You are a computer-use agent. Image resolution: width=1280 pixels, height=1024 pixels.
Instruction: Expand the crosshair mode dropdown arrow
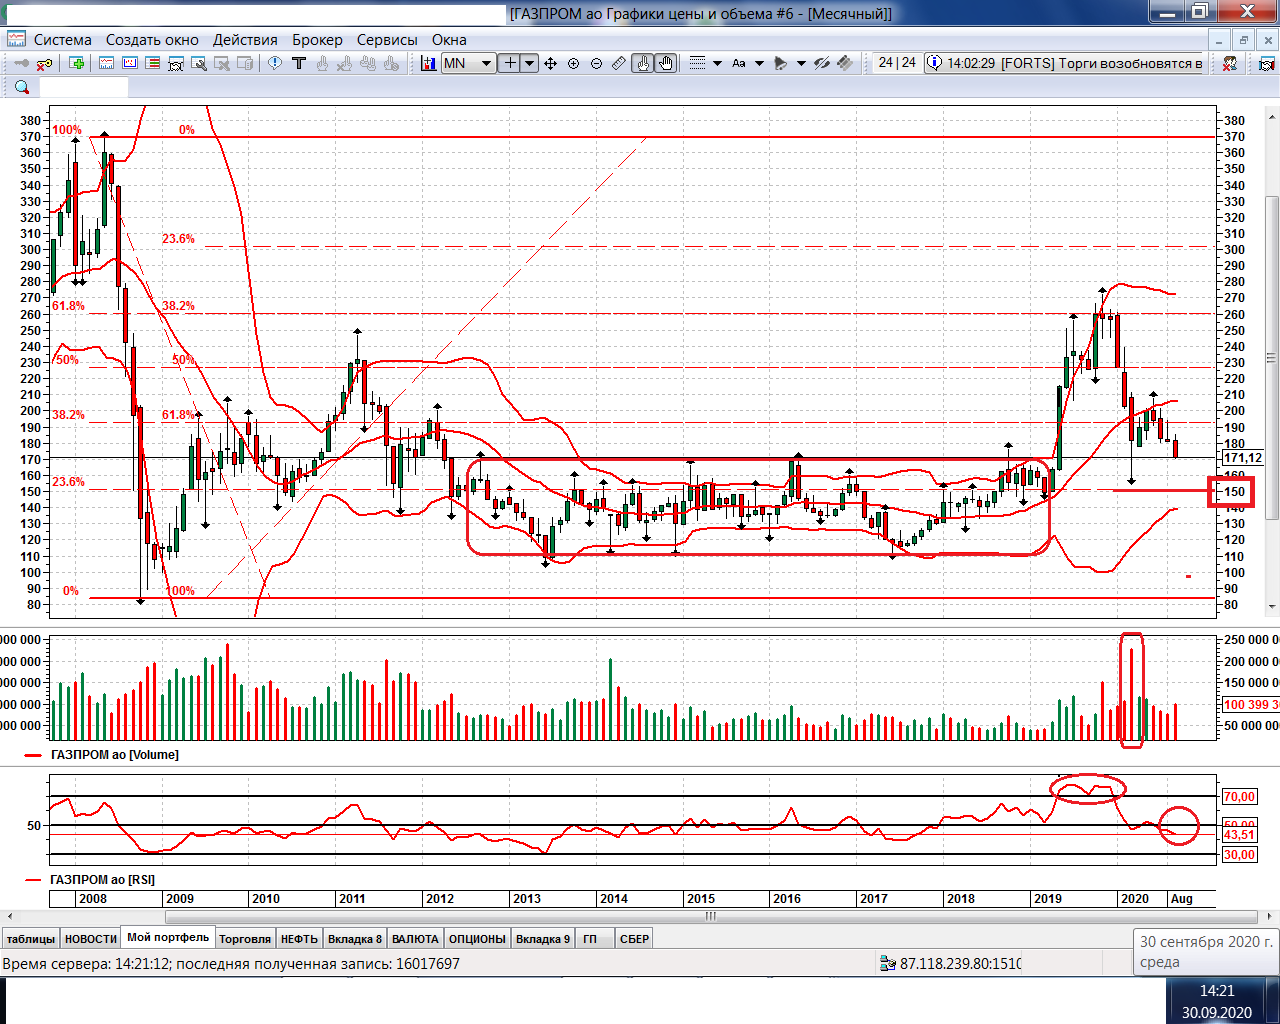[529, 63]
